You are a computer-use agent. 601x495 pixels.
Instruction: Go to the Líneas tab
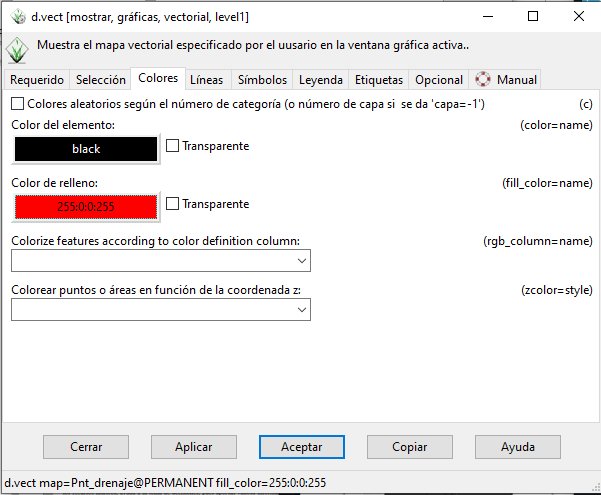(207, 80)
